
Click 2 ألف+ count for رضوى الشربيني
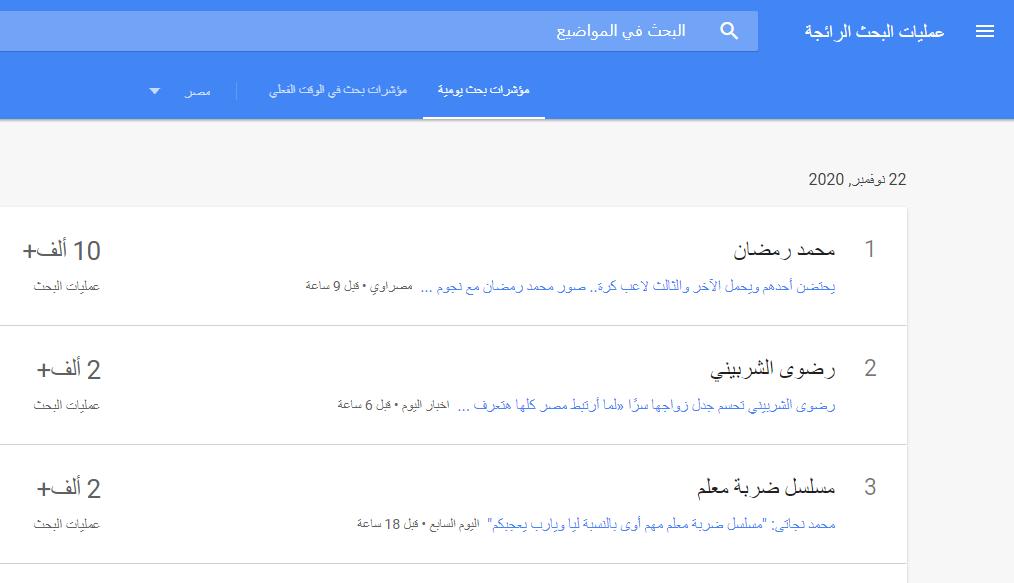69,370
